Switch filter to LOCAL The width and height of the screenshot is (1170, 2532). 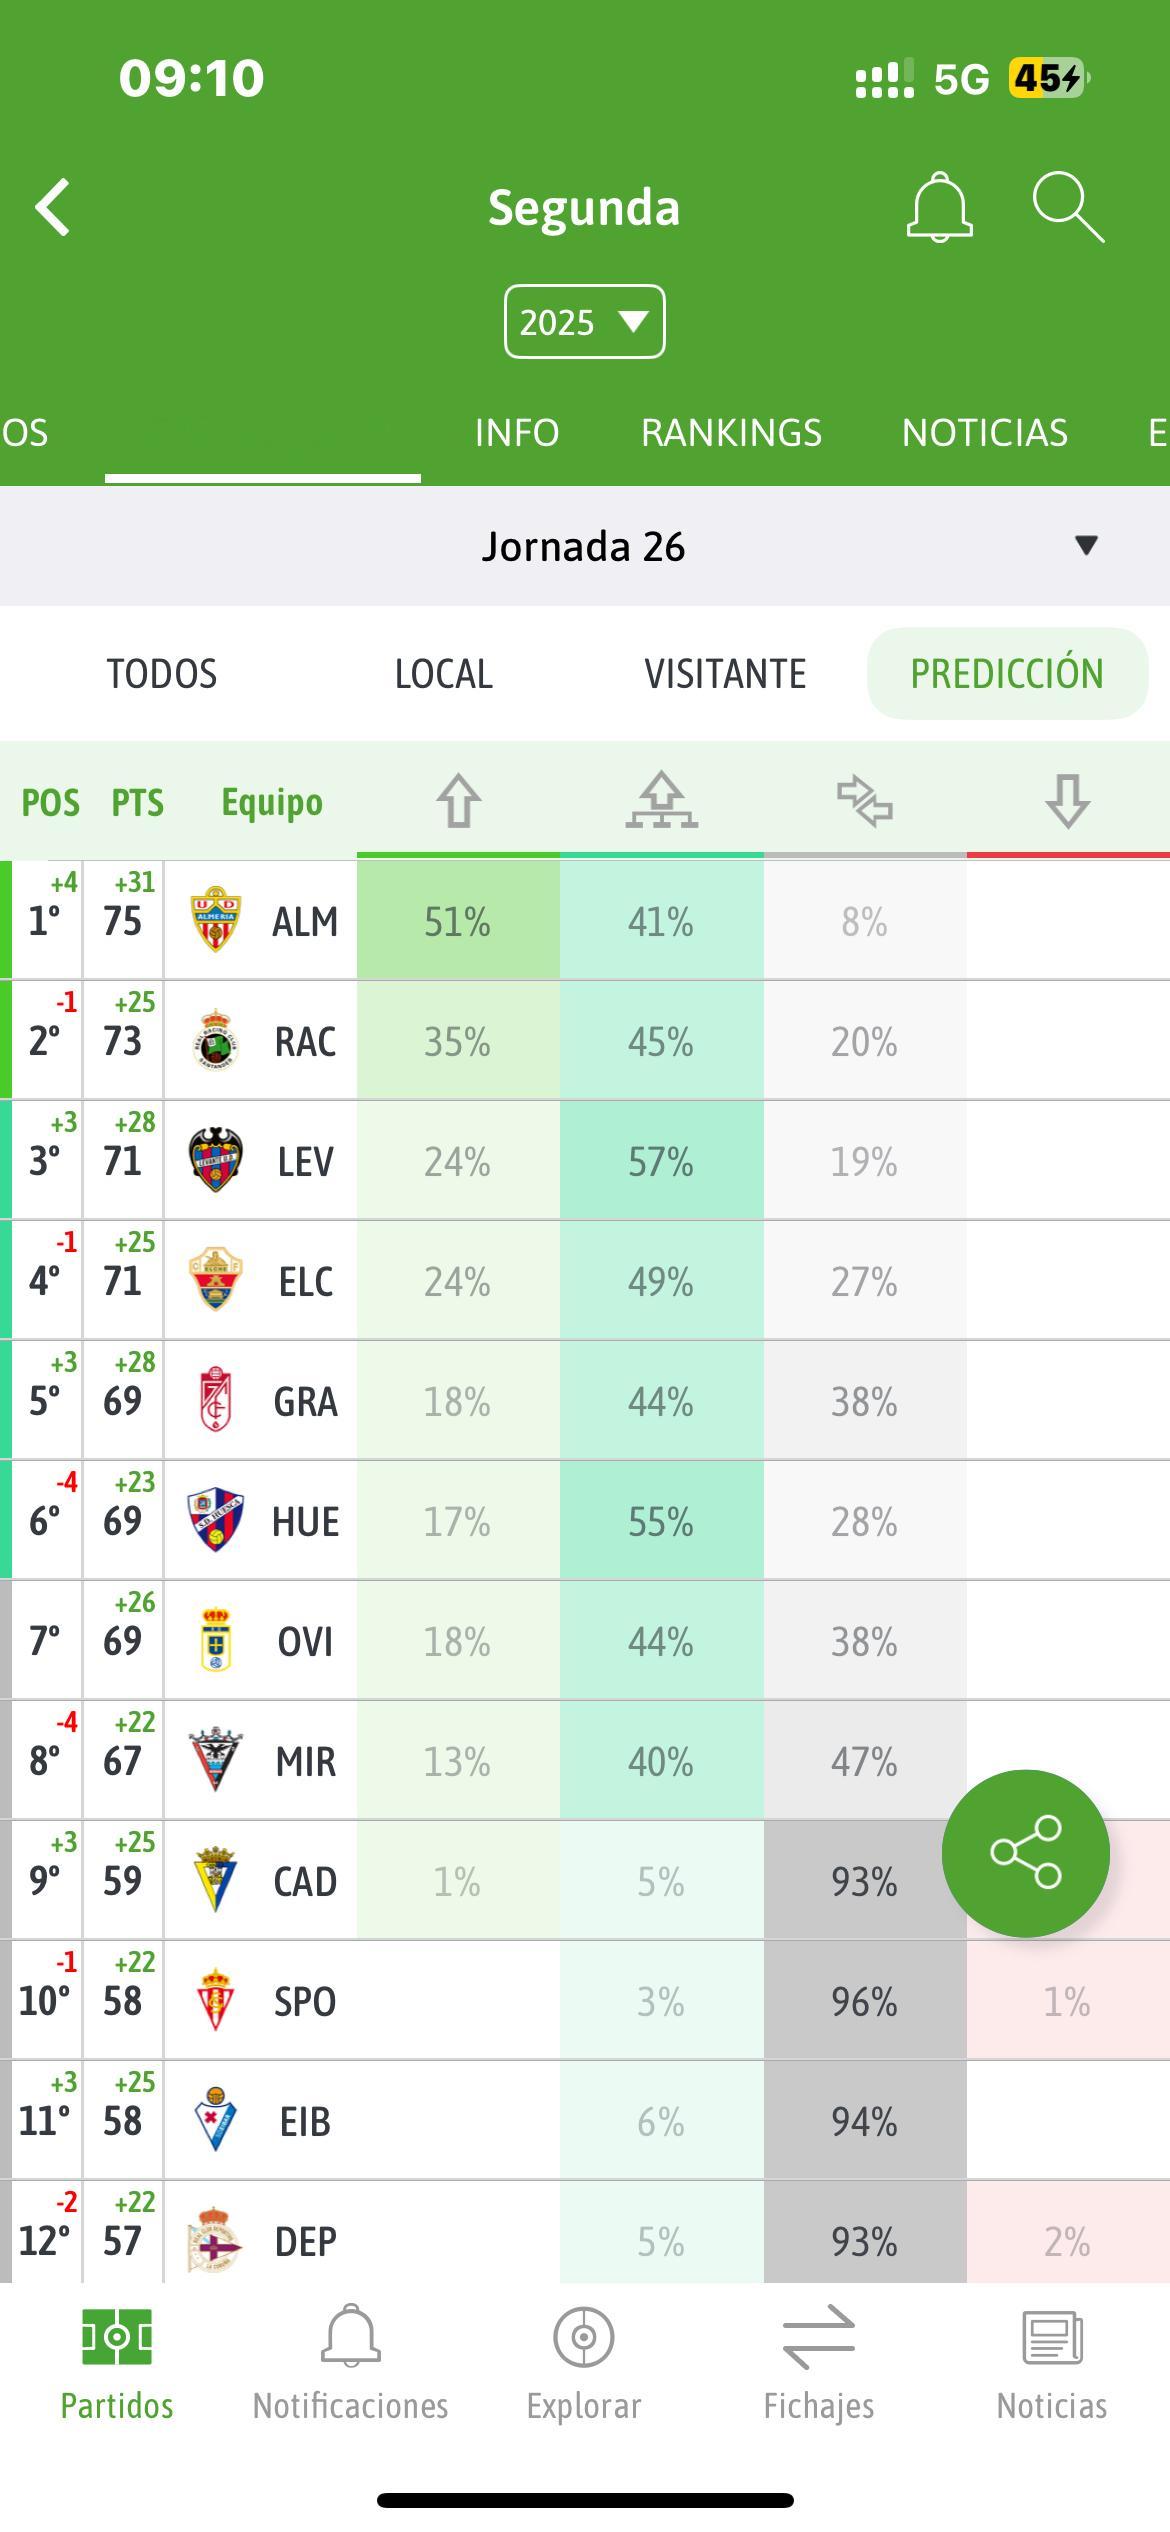(444, 674)
